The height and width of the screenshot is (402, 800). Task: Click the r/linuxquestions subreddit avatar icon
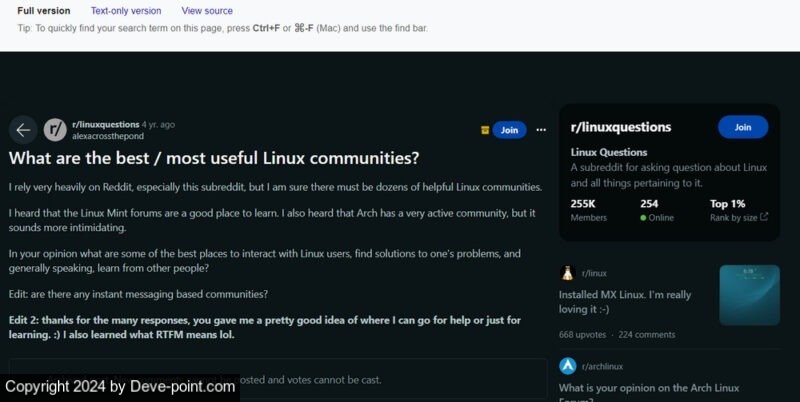(x=56, y=129)
